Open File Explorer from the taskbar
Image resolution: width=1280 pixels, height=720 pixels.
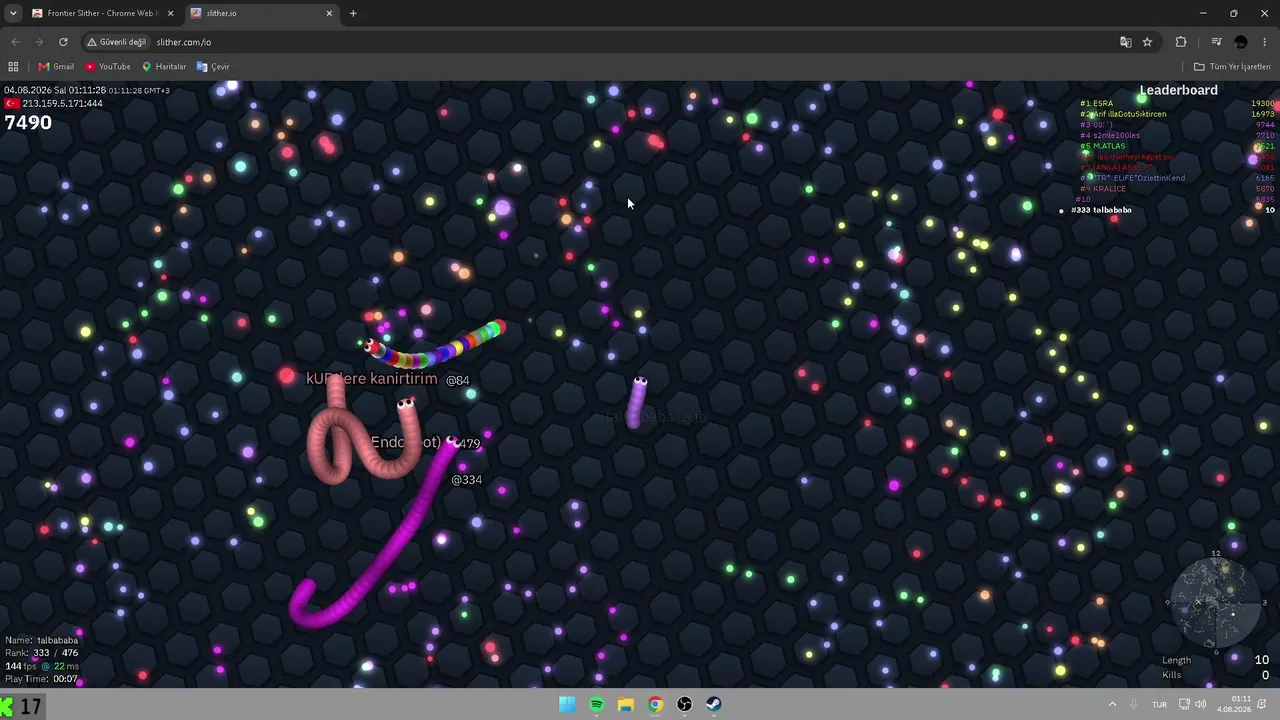coord(626,704)
